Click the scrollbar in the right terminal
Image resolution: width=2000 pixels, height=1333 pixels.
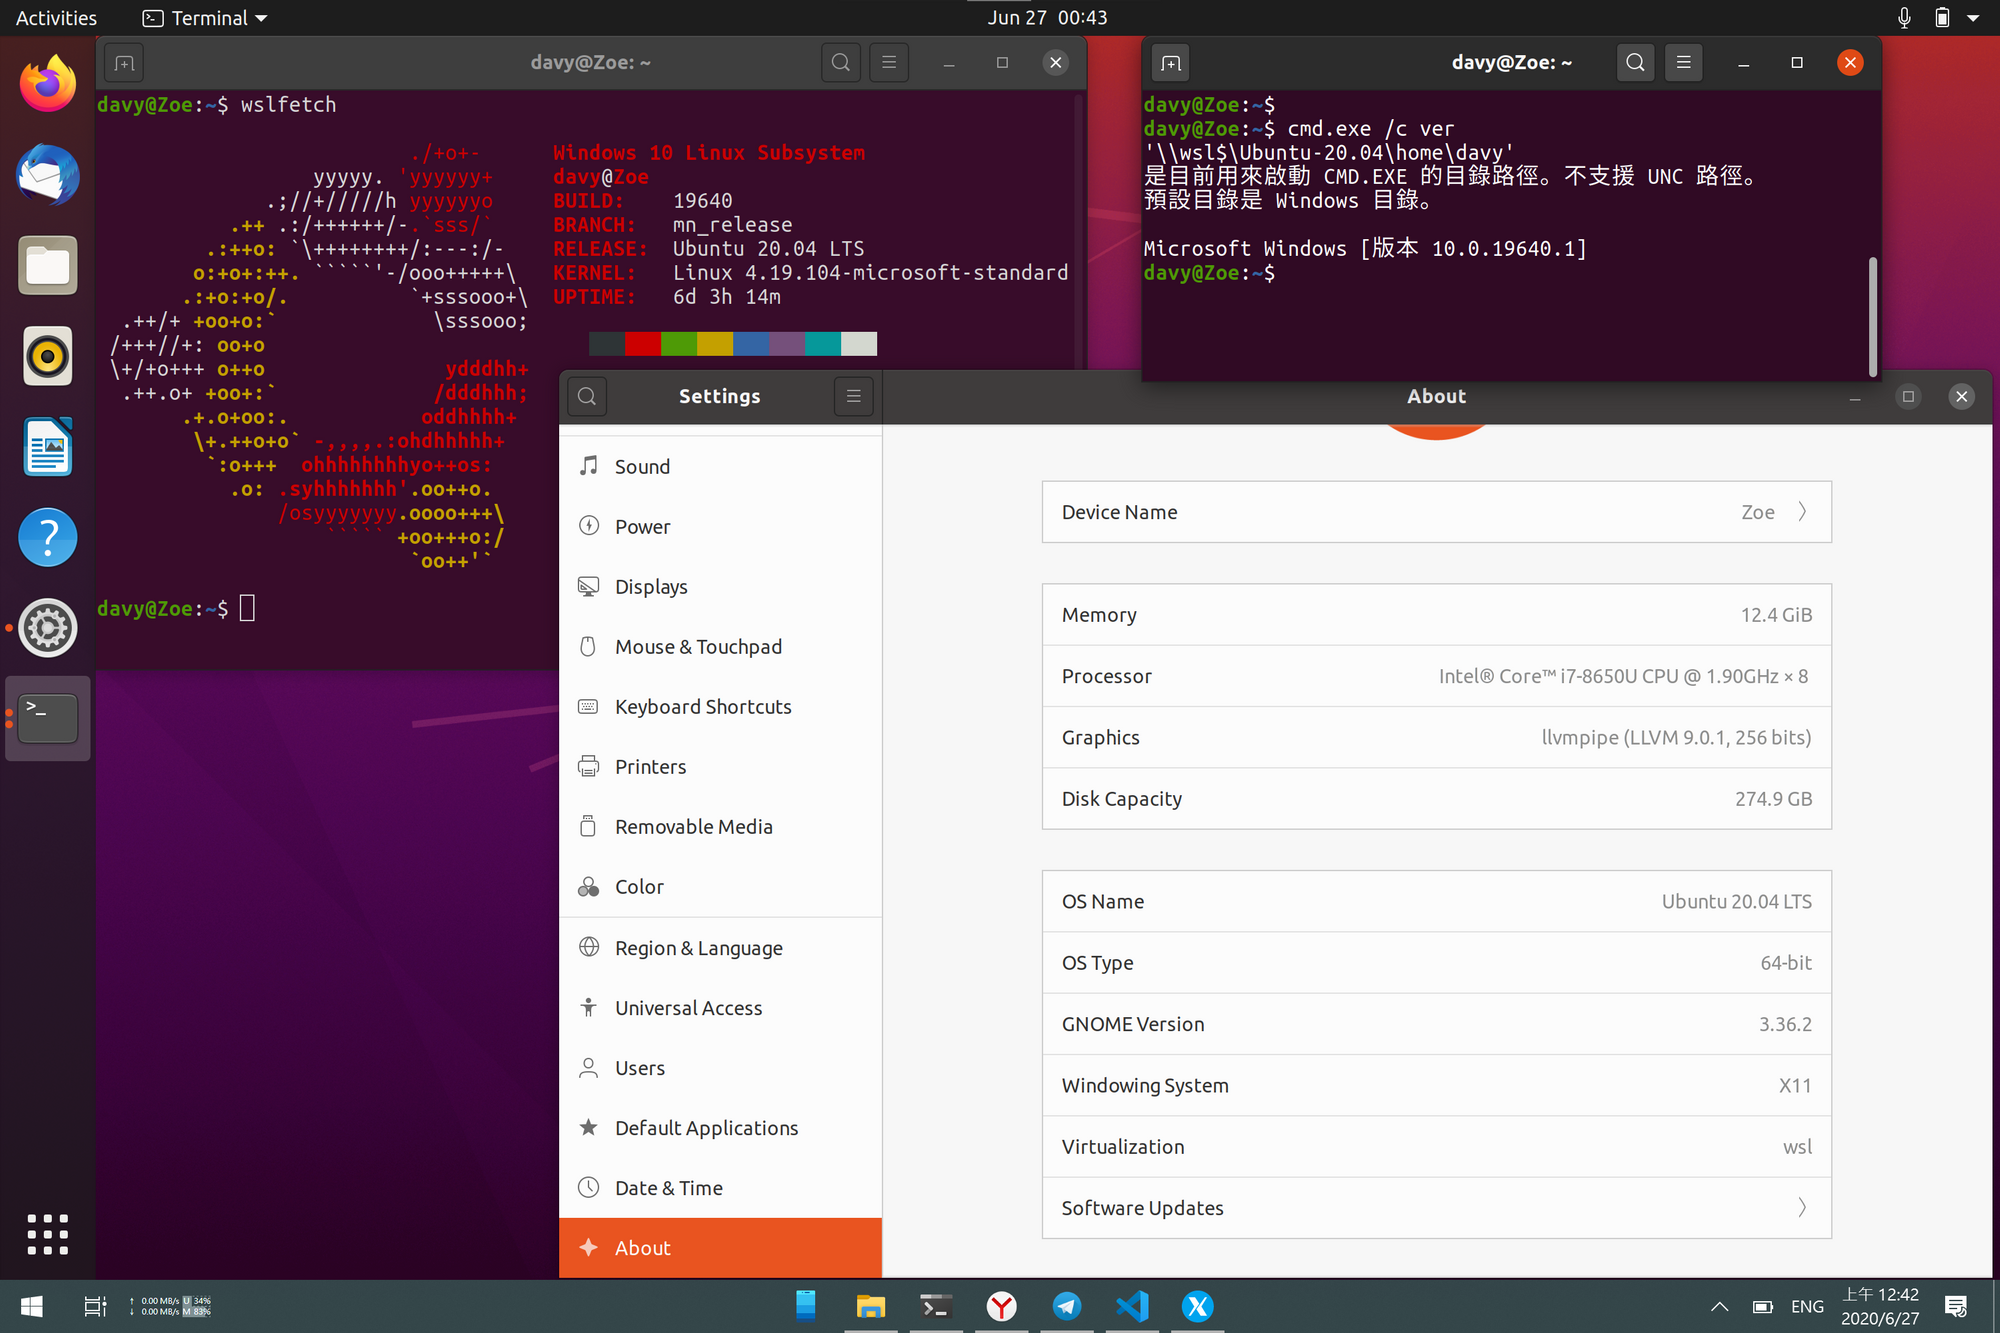point(1872,315)
